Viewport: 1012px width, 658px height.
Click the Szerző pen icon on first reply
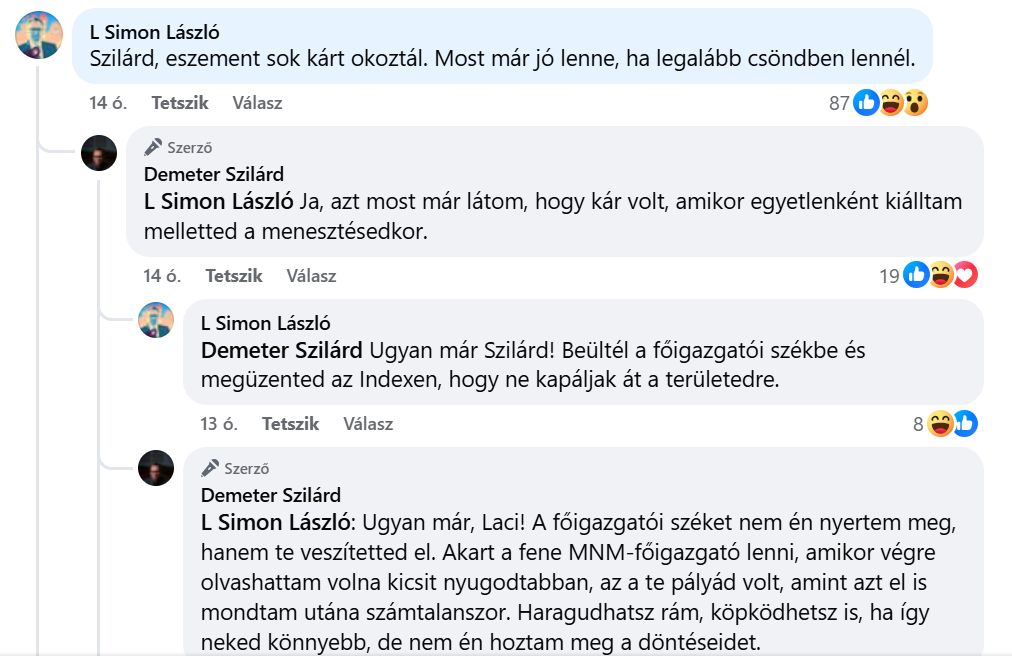(153, 147)
